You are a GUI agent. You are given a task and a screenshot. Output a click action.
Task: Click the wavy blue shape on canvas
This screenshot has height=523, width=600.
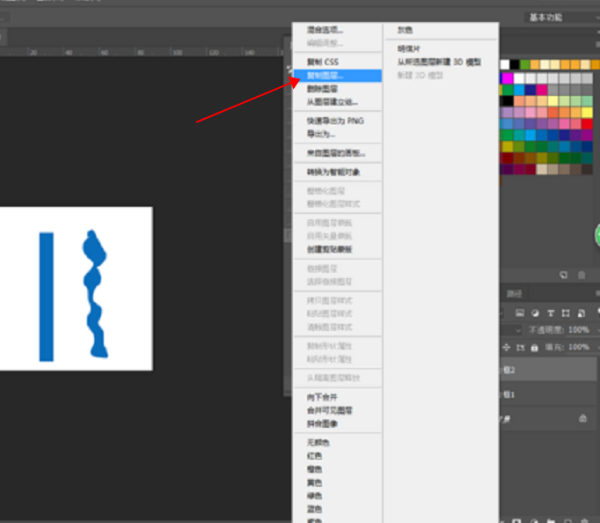pos(95,294)
